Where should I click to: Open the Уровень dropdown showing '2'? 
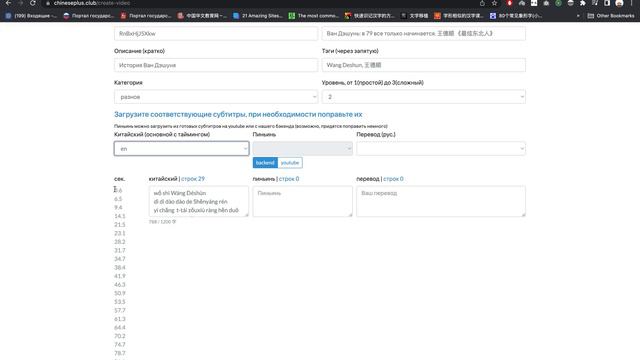424,97
